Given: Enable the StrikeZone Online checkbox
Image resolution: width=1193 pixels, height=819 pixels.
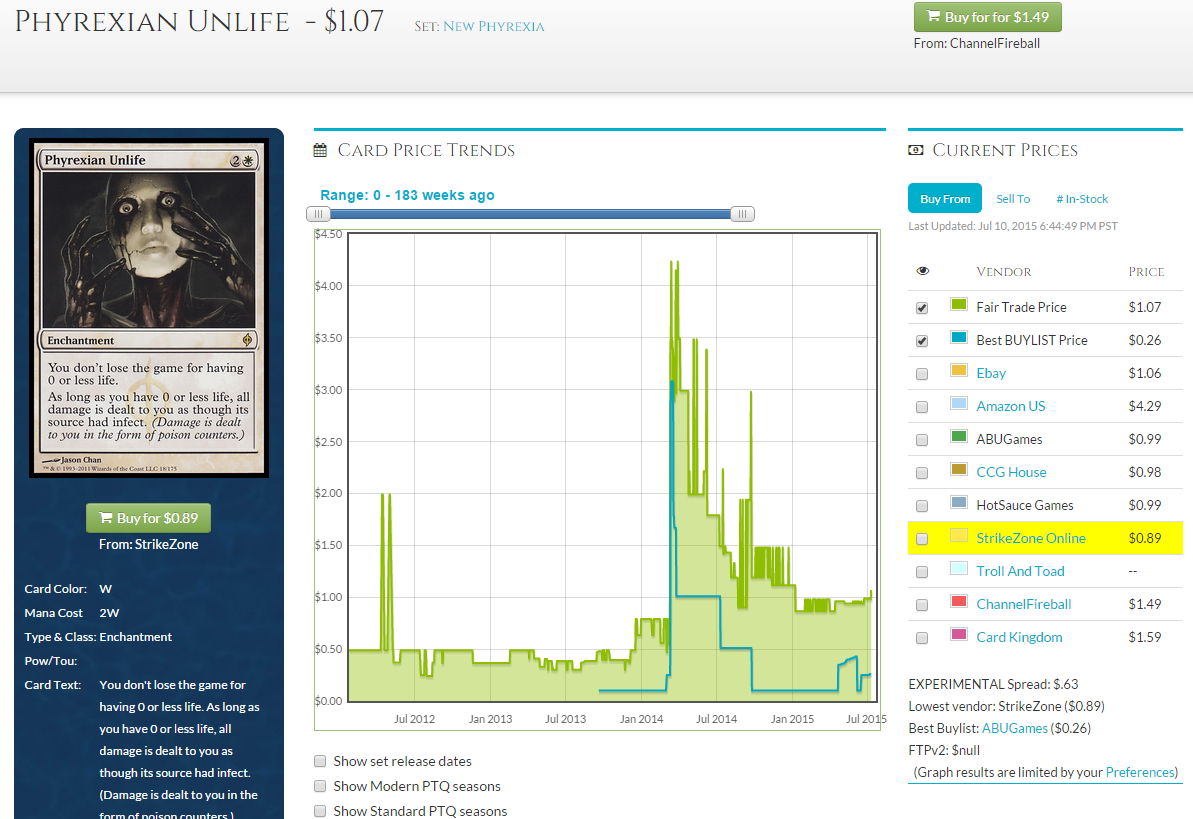Looking at the screenshot, I should click(x=922, y=539).
